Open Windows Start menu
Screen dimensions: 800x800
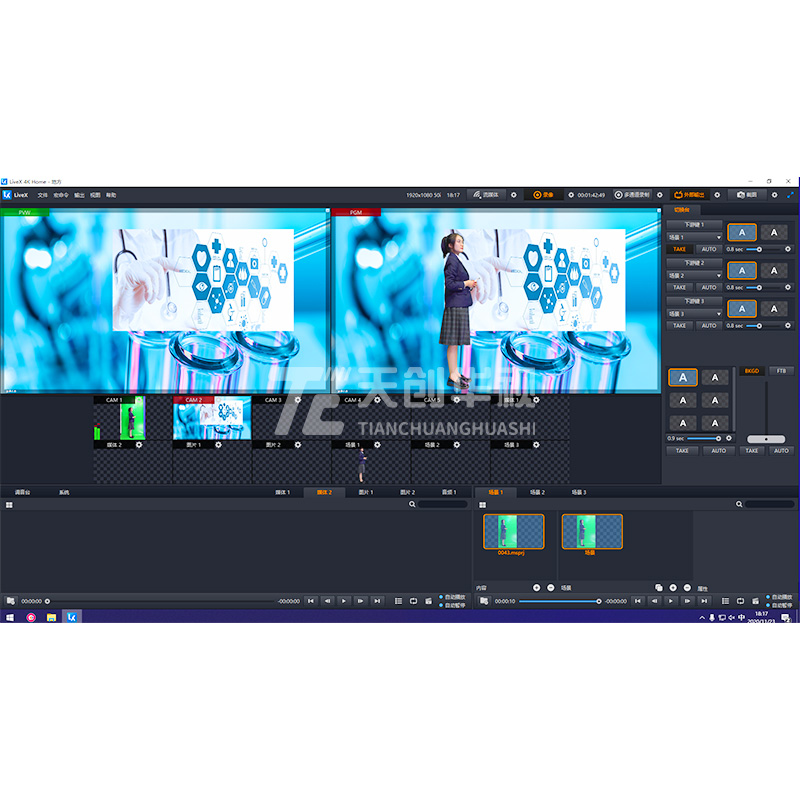pyautogui.click(x=9, y=617)
